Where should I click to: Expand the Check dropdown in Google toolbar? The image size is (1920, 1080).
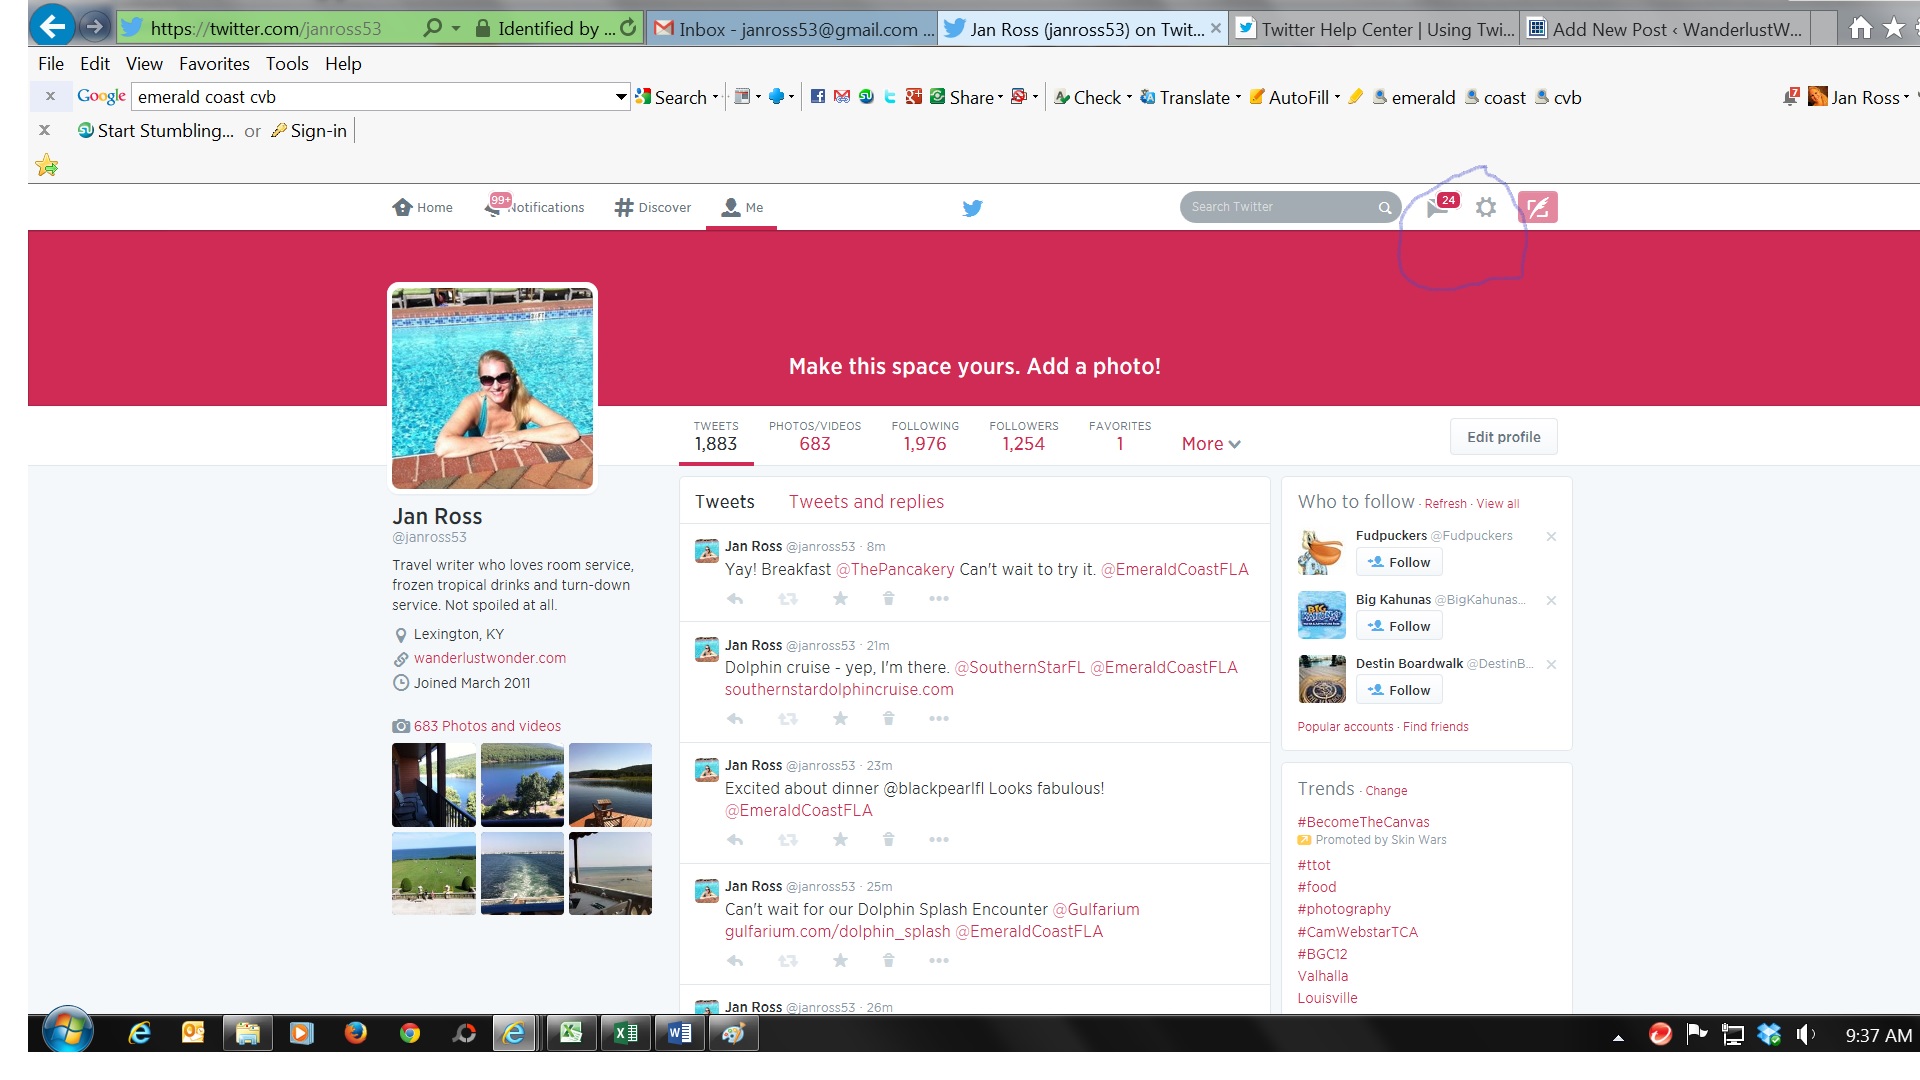pos(1129,97)
